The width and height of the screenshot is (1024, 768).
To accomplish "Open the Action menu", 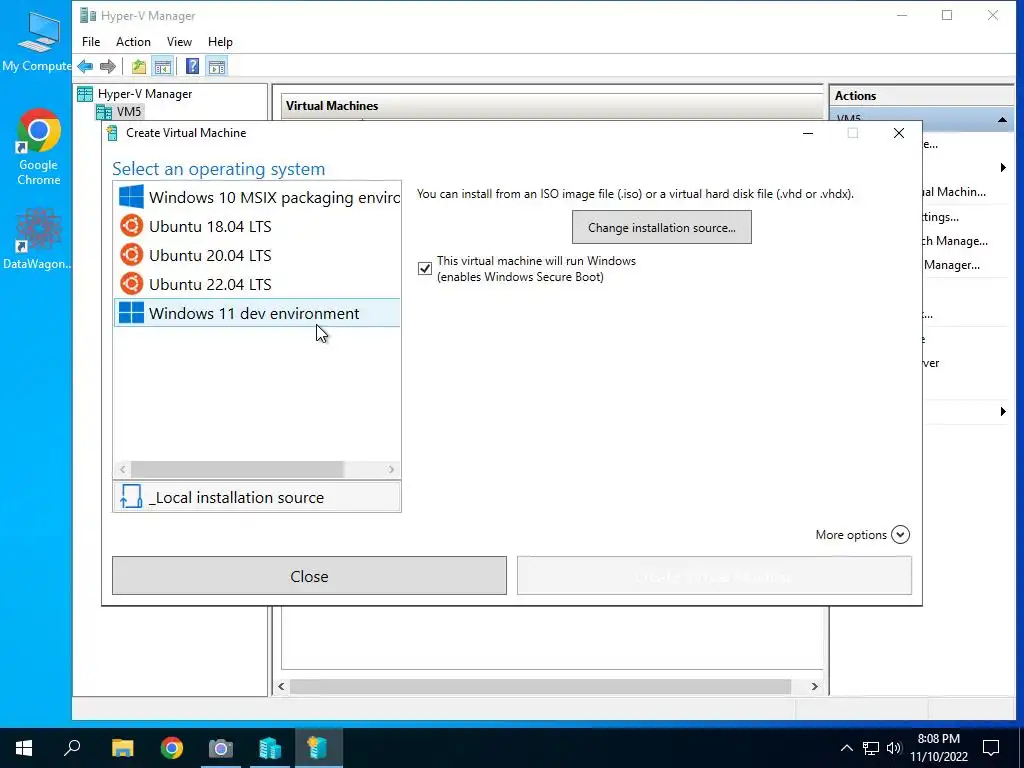I will tap(133, 41).
